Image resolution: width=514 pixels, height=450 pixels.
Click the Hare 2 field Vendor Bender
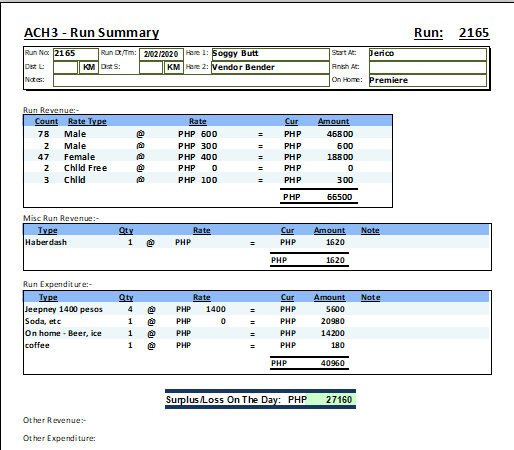coord(270,67)
